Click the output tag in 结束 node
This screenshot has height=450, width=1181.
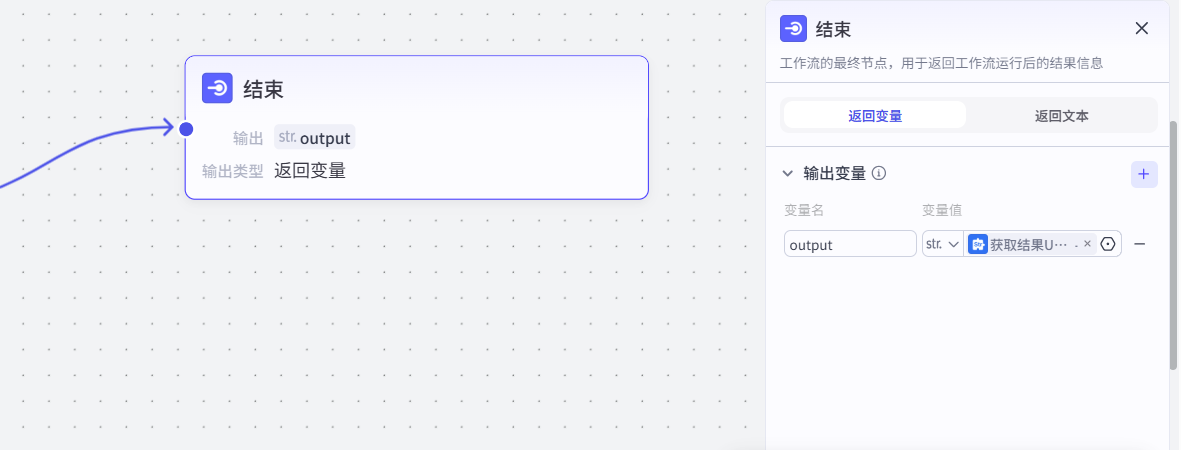[x=314, y=138]
